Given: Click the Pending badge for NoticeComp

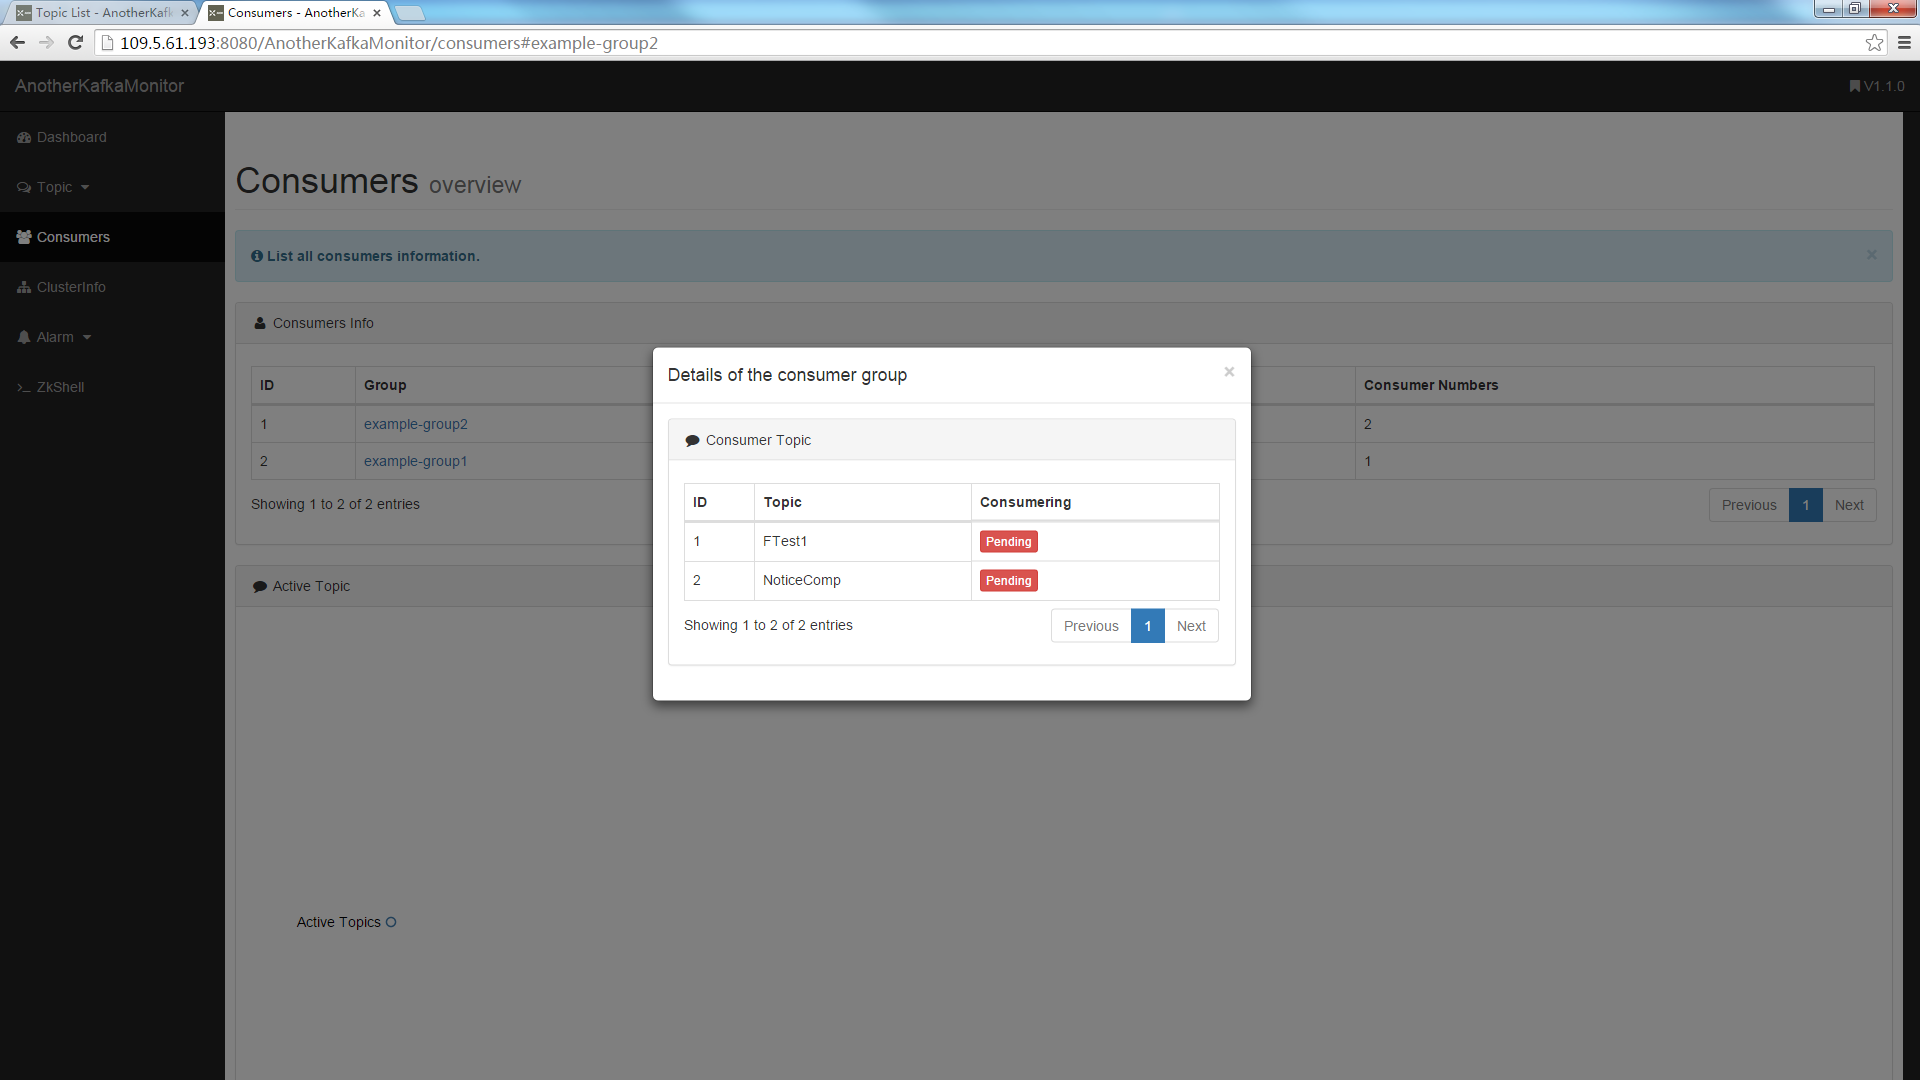Looking at the screenshot, I should [1008, 581].
